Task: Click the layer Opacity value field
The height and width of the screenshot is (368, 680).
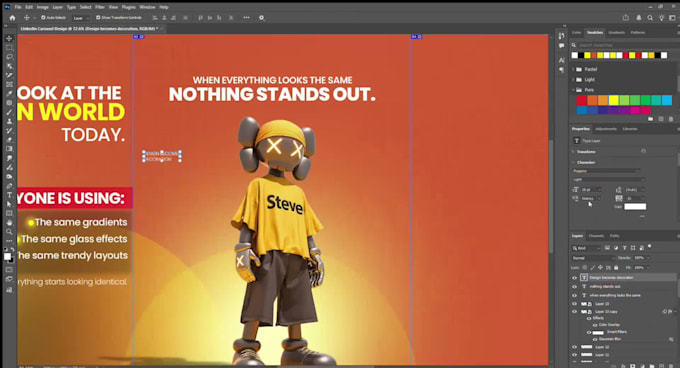Action: click(640, 258)
